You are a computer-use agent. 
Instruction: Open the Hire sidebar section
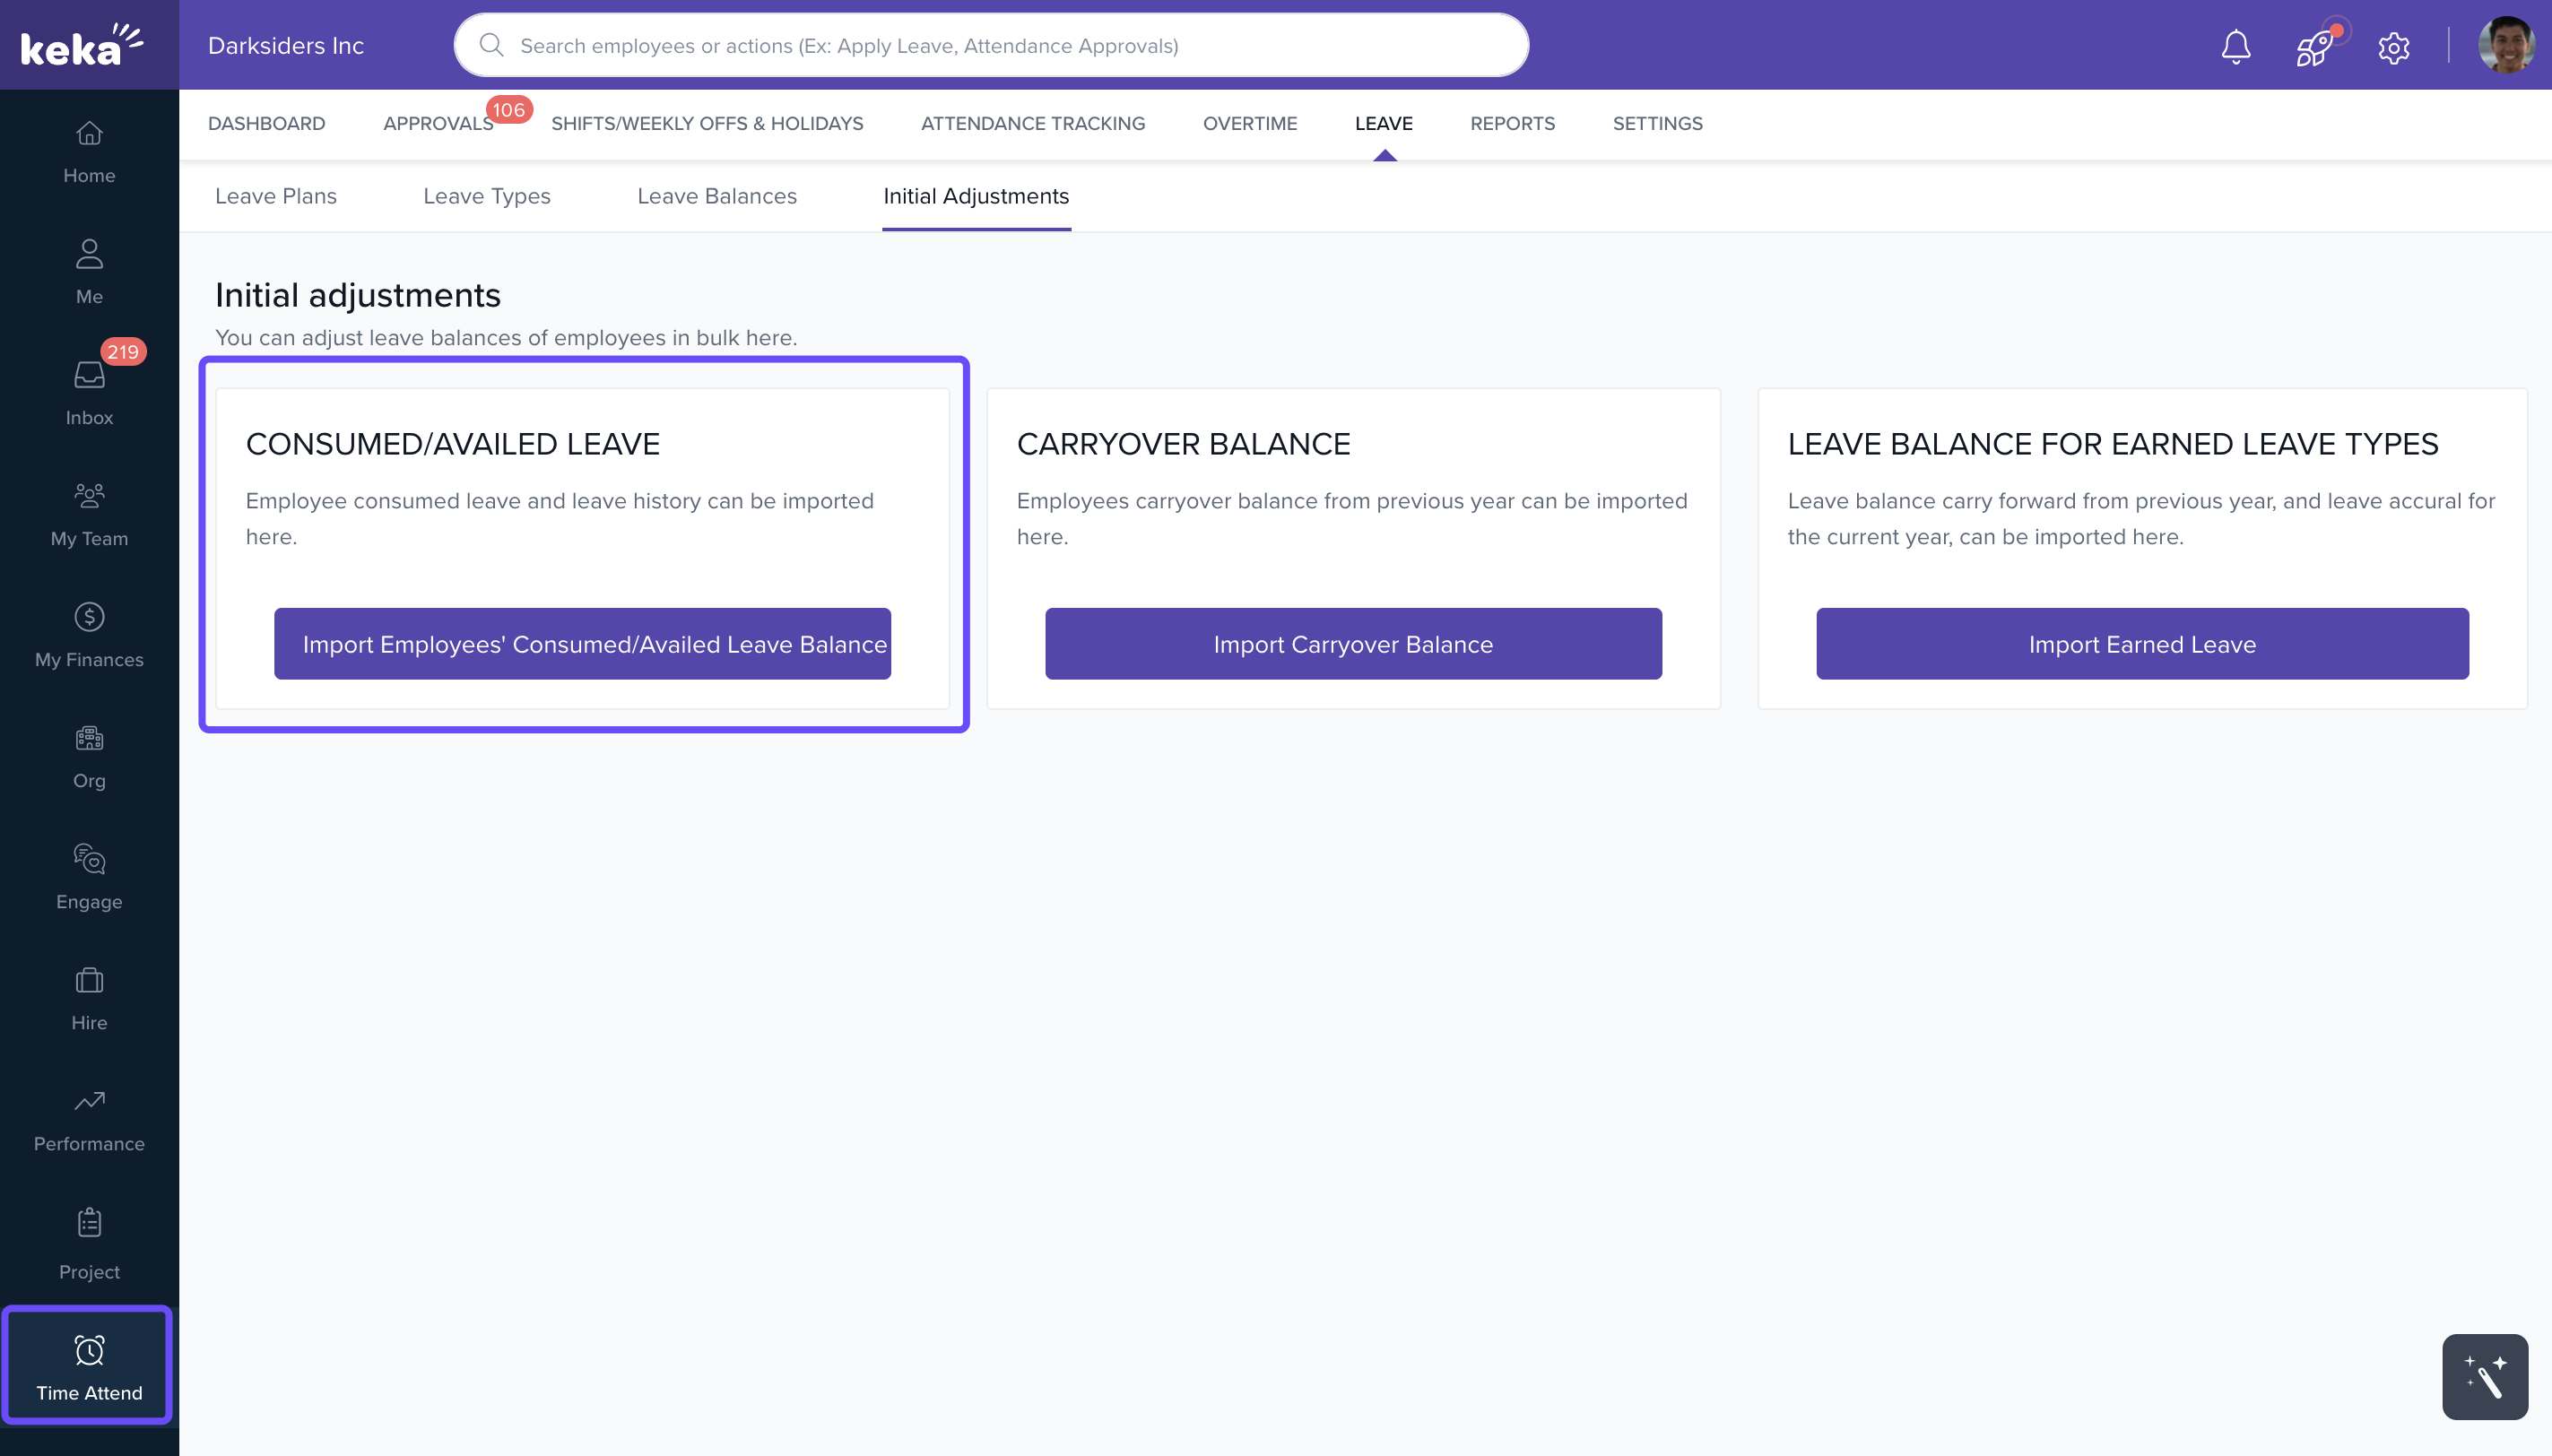[89, 998]
